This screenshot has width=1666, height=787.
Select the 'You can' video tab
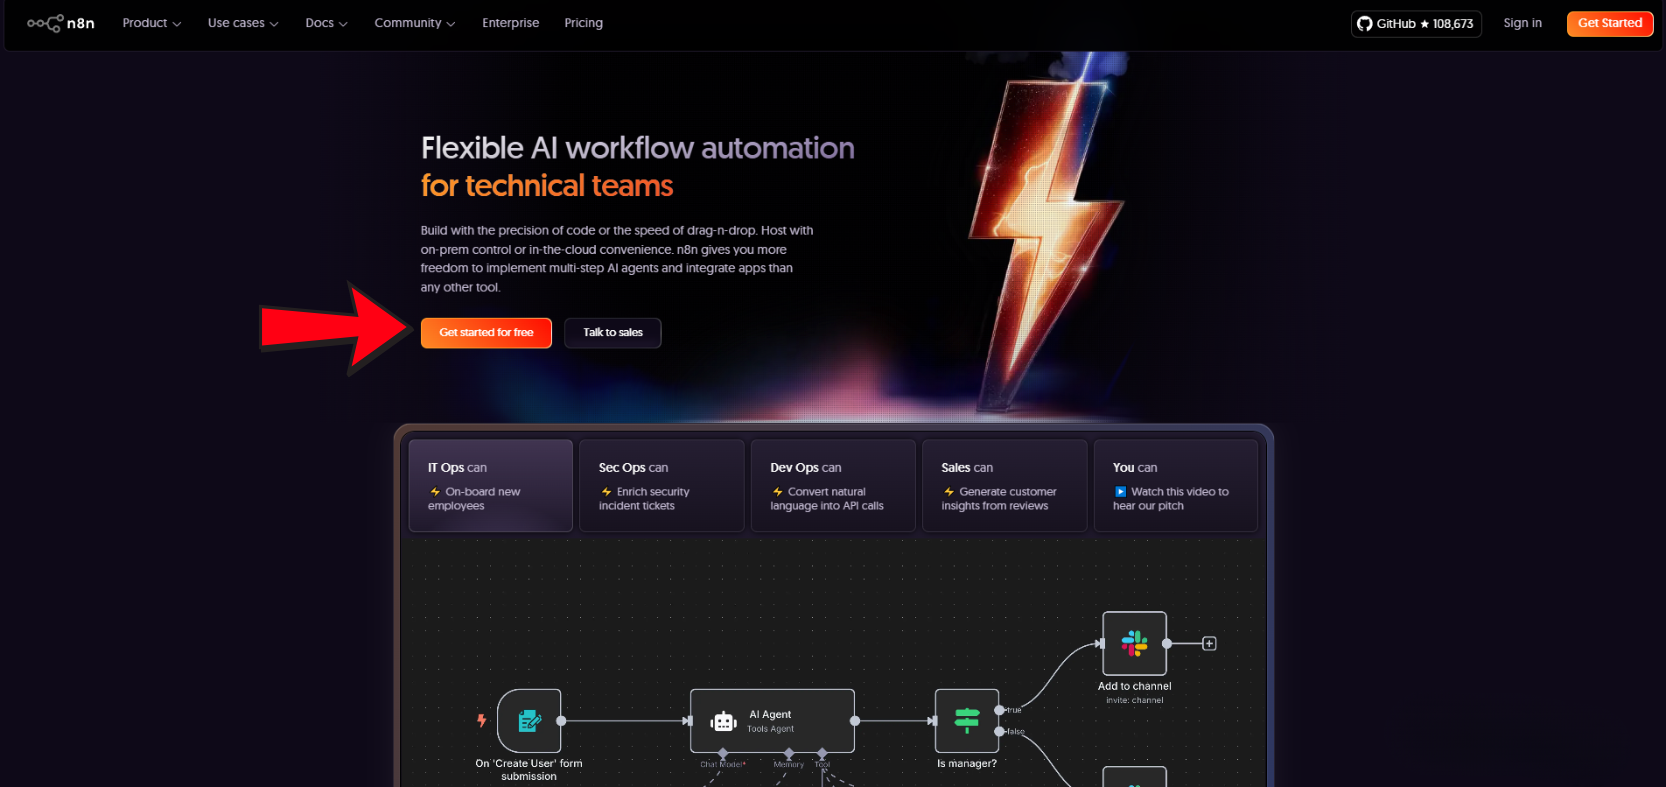[1176, 485]
